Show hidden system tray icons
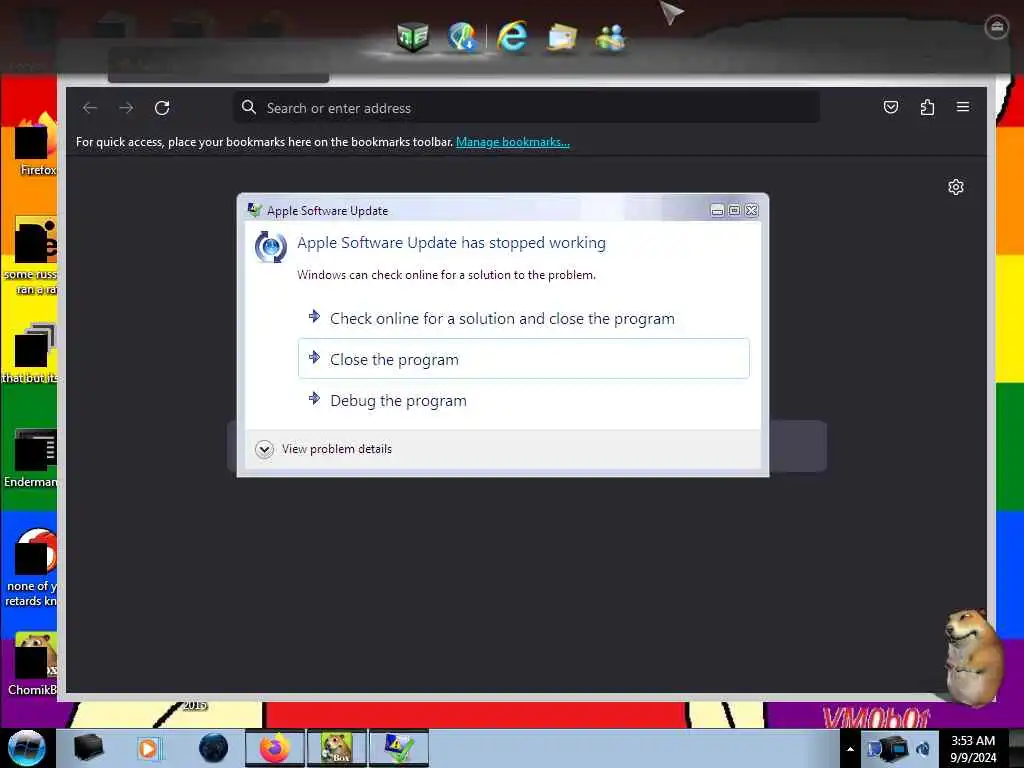 850,749
